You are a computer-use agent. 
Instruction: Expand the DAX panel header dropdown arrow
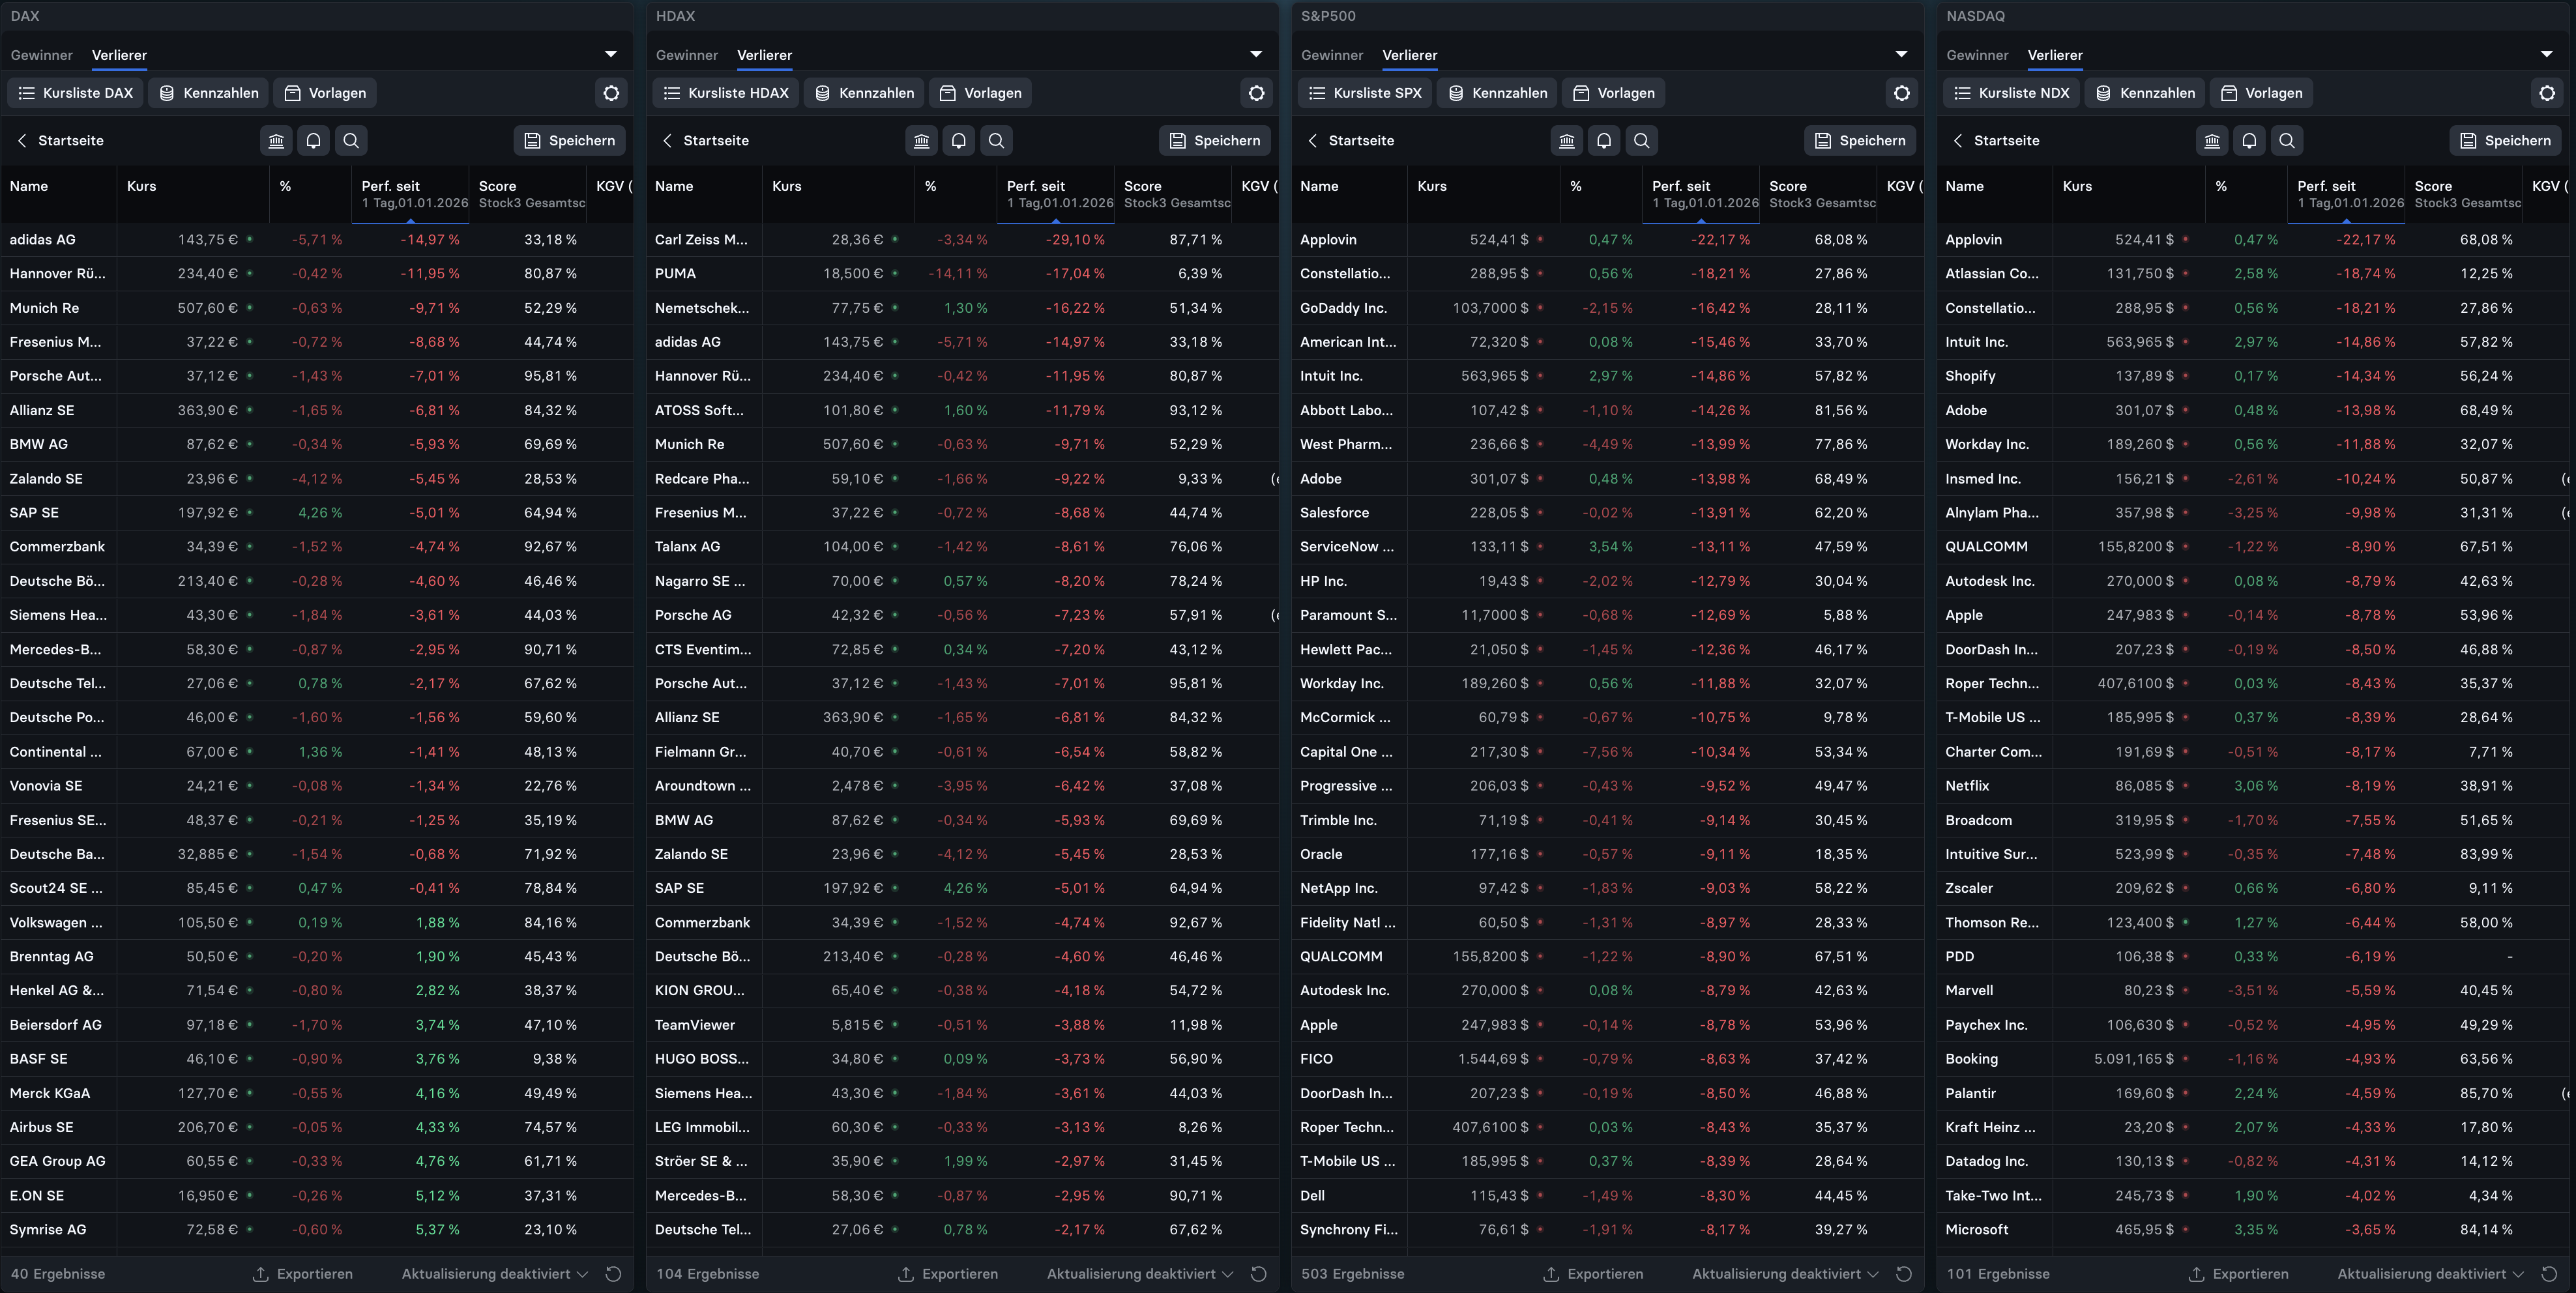coord(611,54)
